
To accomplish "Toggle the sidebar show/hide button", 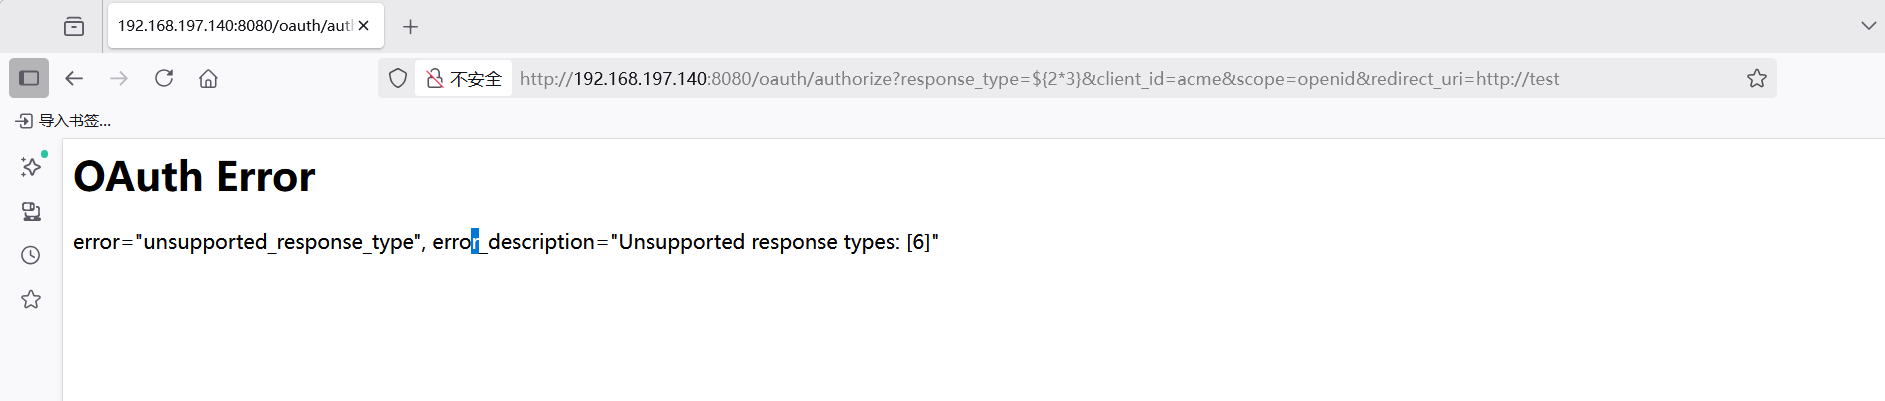I will tap(29, 78).
